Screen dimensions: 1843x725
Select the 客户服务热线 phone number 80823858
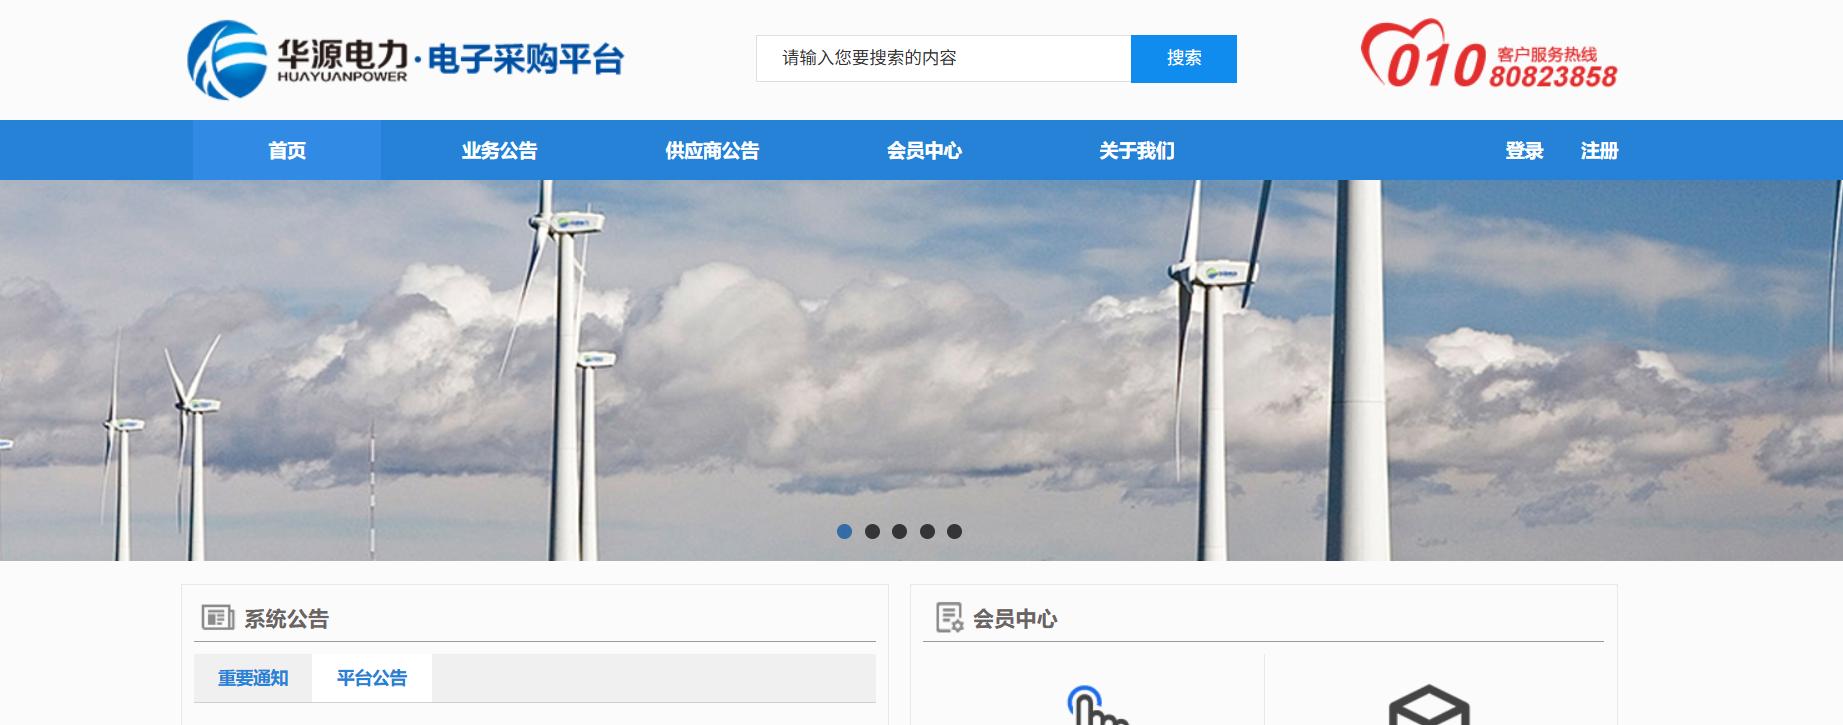pyautogui.click(x=1553, y=77)
